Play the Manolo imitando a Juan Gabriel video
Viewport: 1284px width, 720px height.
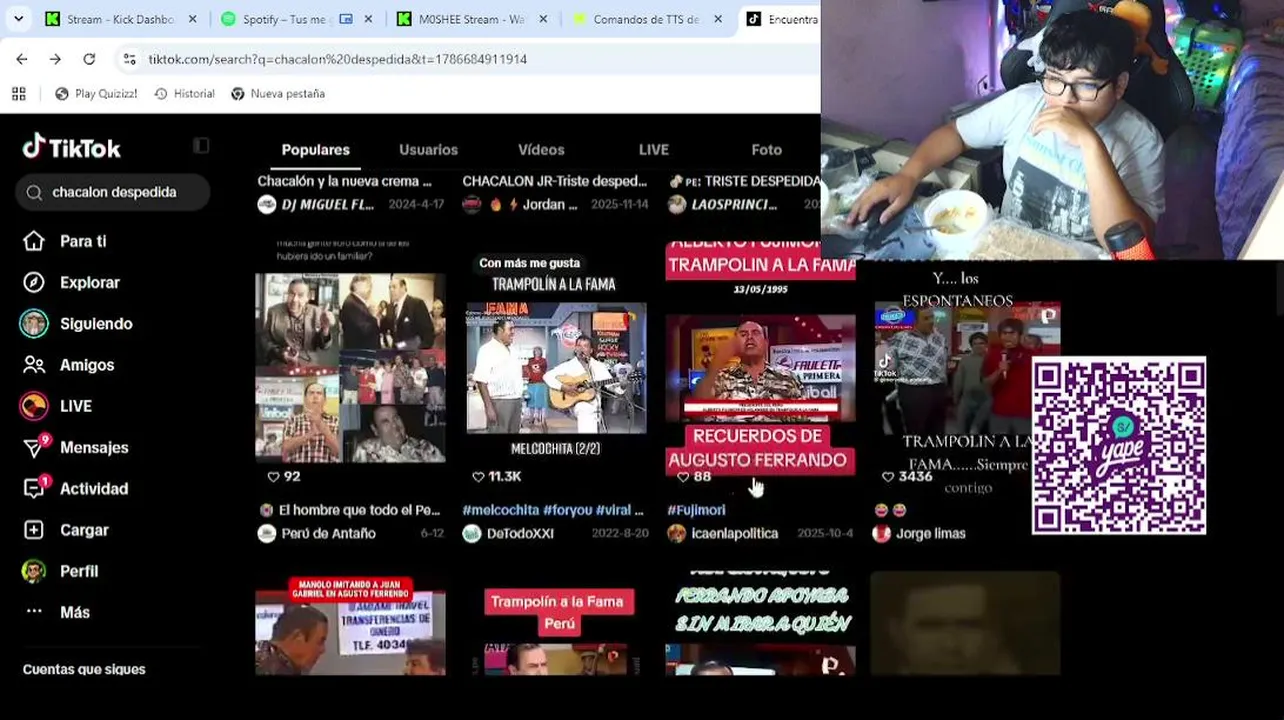(350, 625)
